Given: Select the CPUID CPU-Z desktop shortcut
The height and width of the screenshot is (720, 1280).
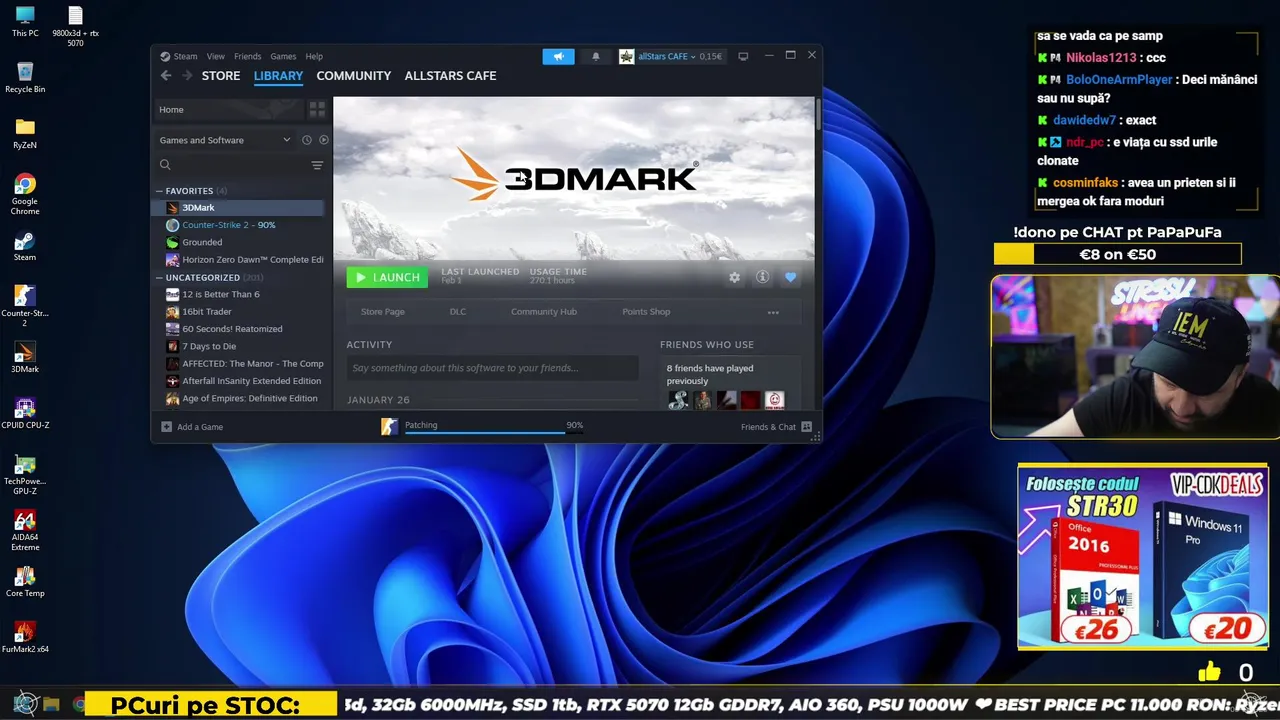Looking at the screenshot, I should coord(25,414).
